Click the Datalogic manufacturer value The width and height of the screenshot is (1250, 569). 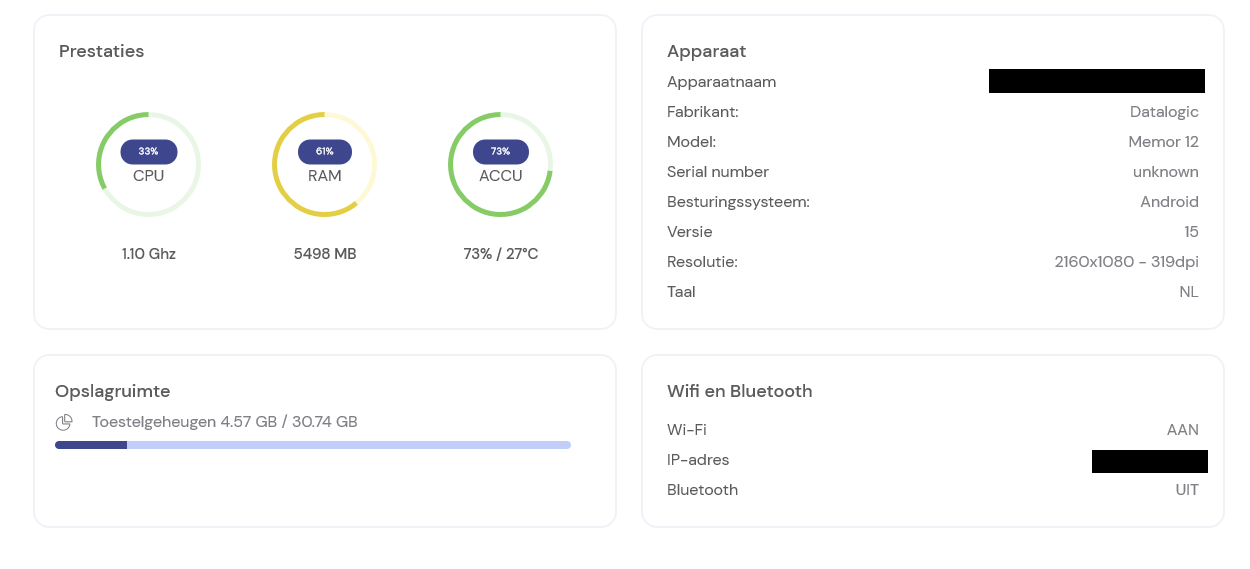[1163, 112]
